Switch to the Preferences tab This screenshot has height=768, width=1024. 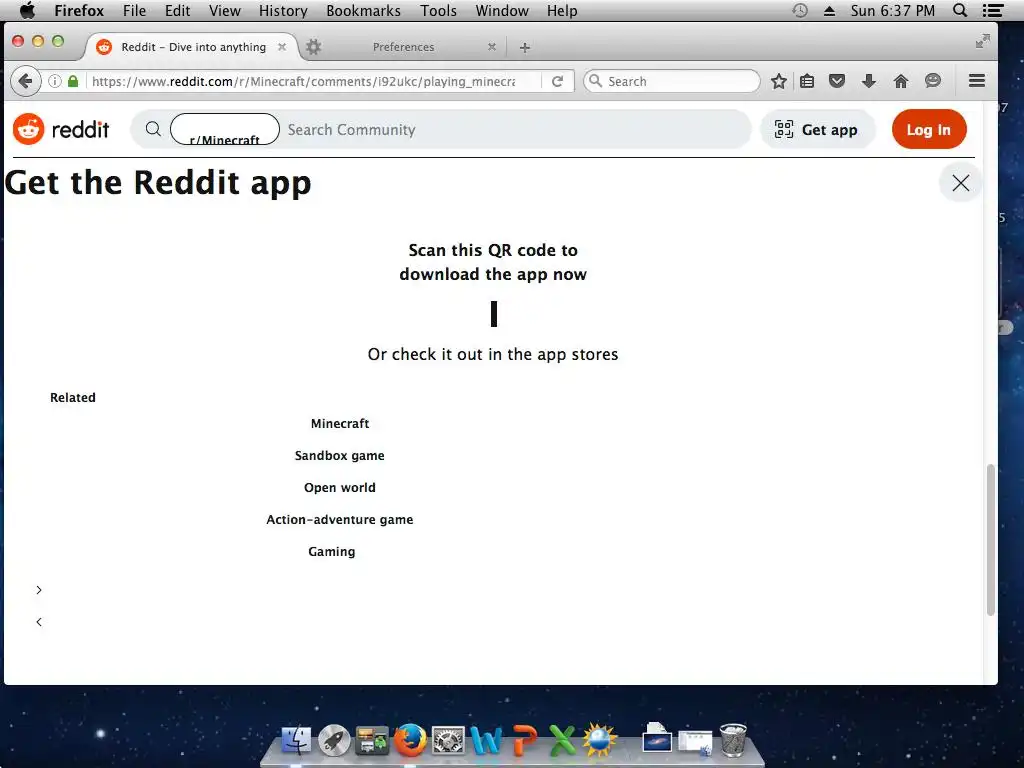click(403, 47)
